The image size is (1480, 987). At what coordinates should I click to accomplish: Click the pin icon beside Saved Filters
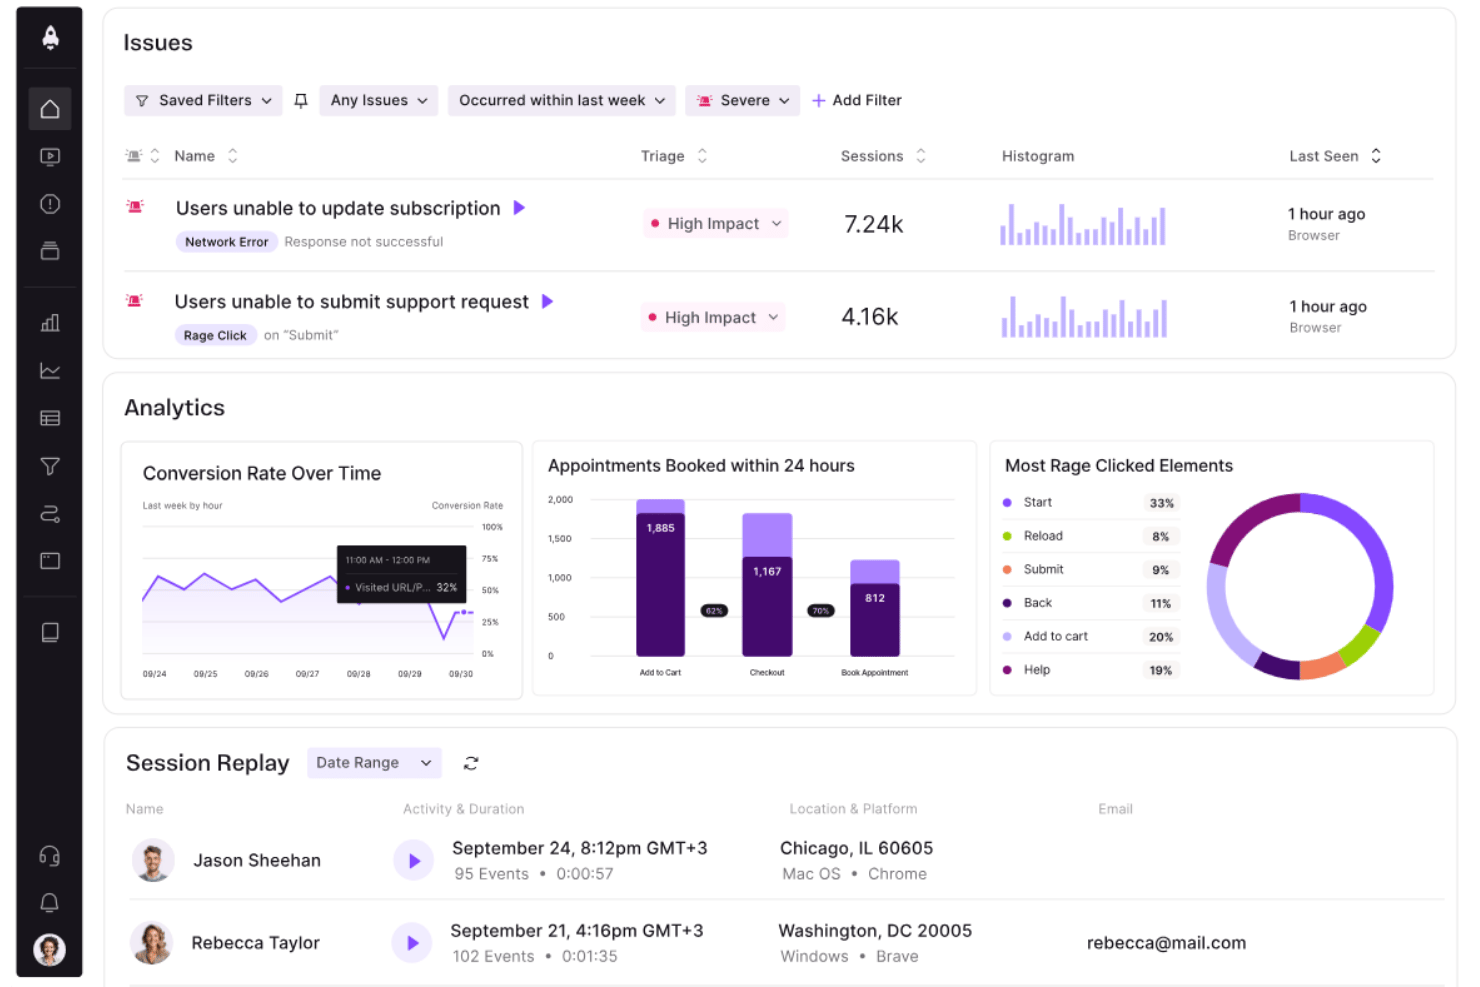(301, 100)
